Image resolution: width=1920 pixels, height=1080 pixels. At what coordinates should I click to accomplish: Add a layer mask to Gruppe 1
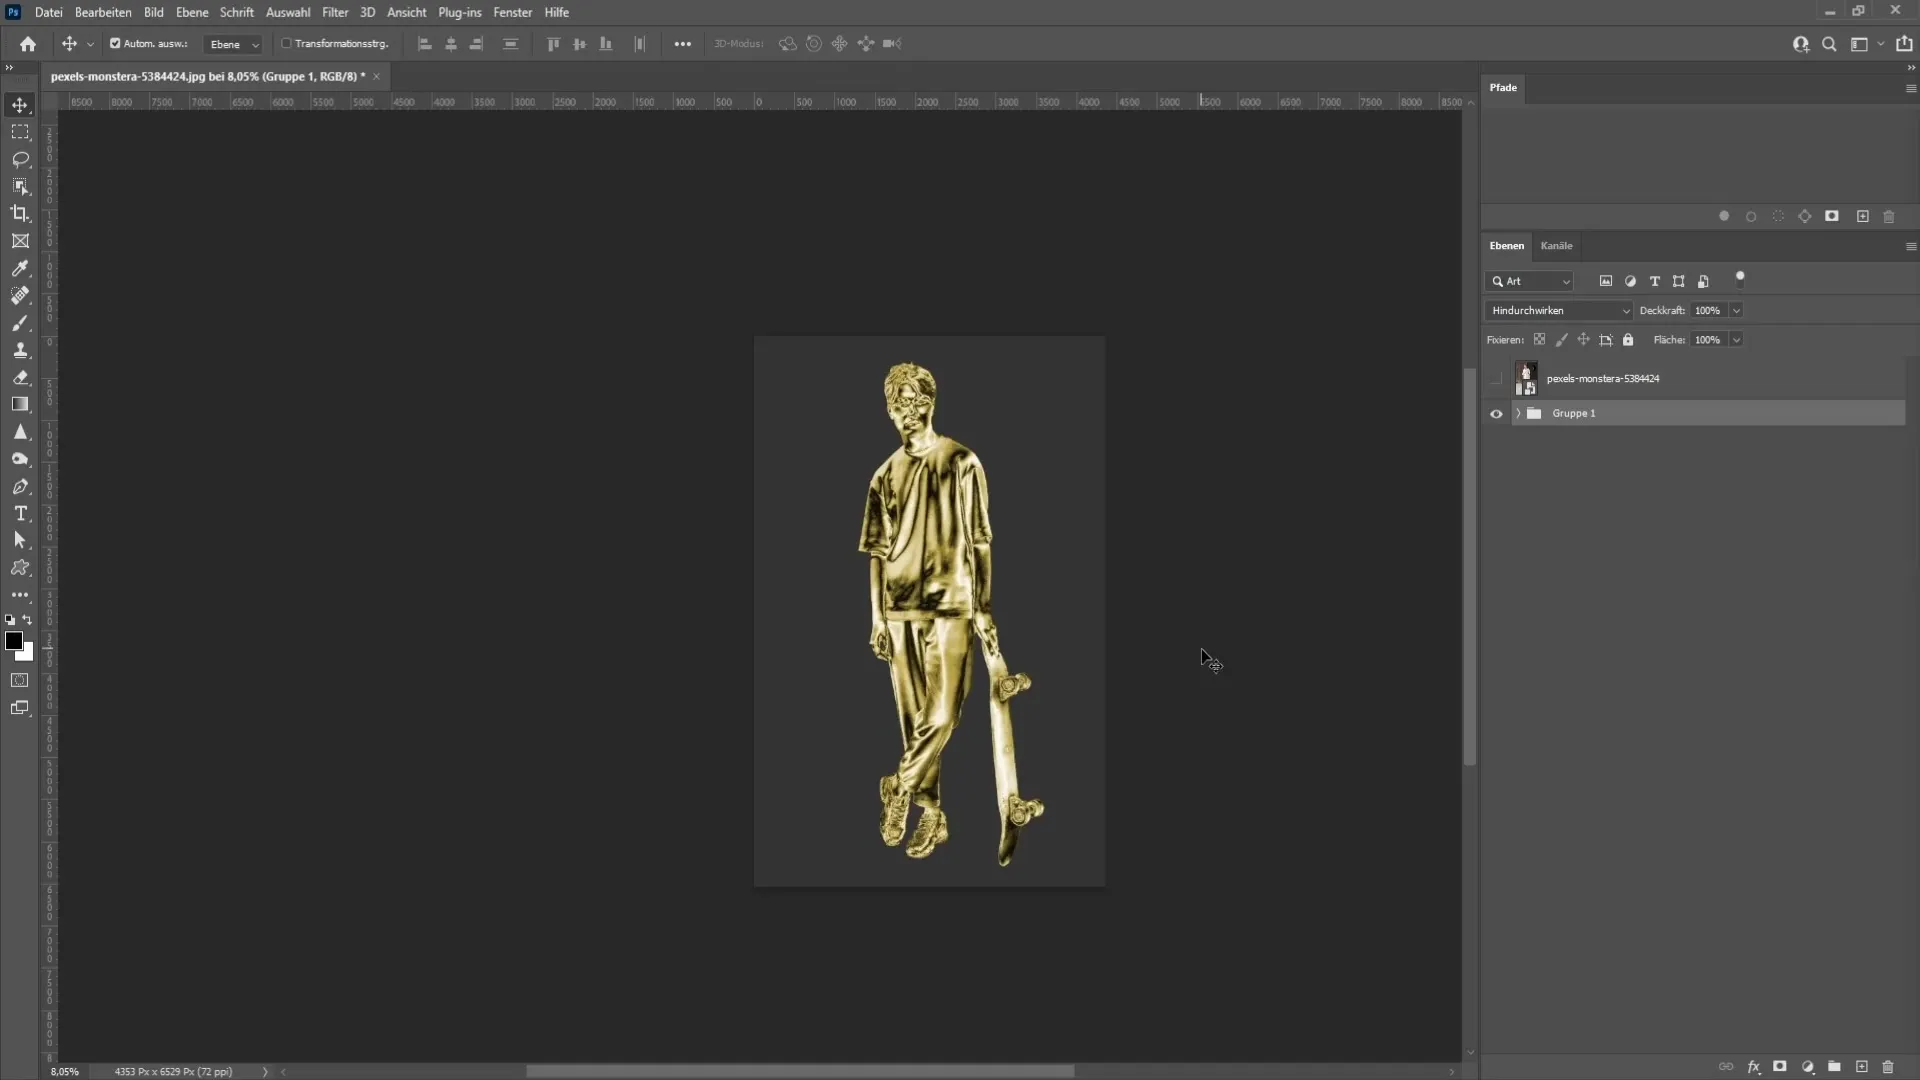(x=1780, y=1067)
